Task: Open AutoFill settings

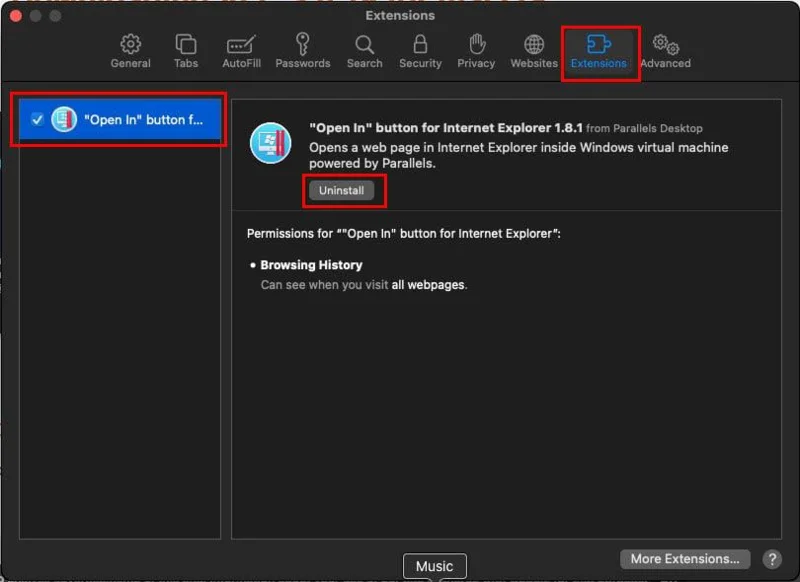Action: click(x=241, y=51)
